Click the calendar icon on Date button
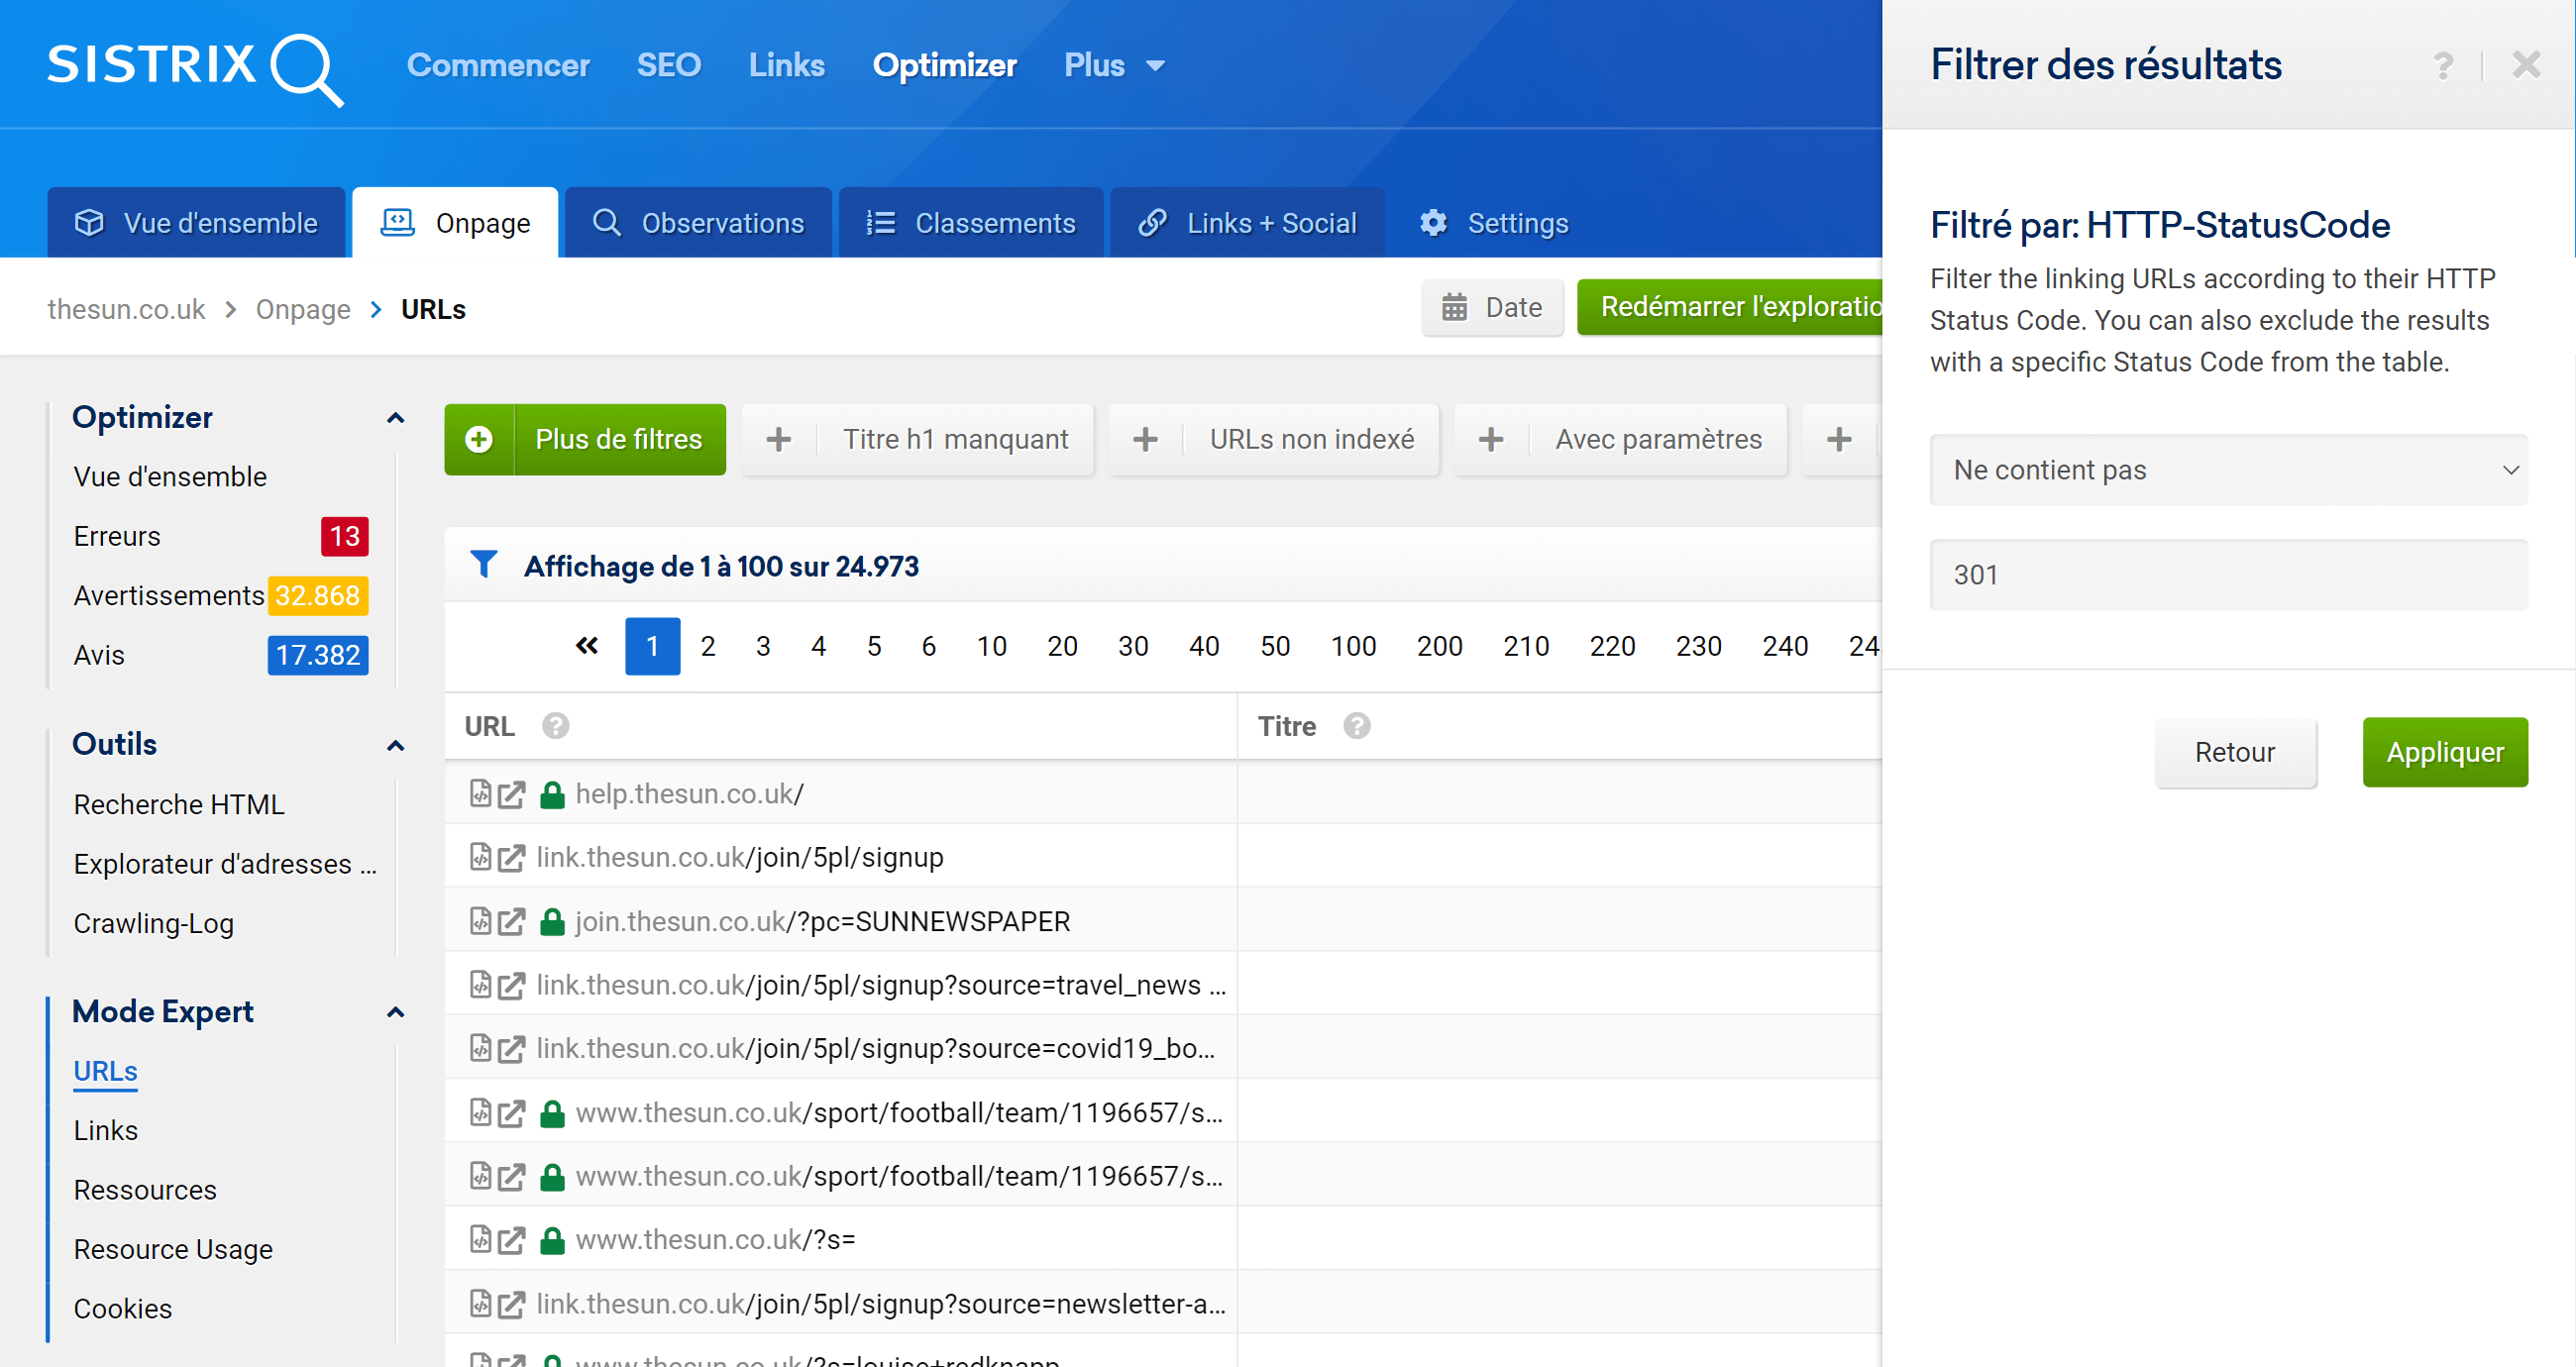 point(1454,307)
